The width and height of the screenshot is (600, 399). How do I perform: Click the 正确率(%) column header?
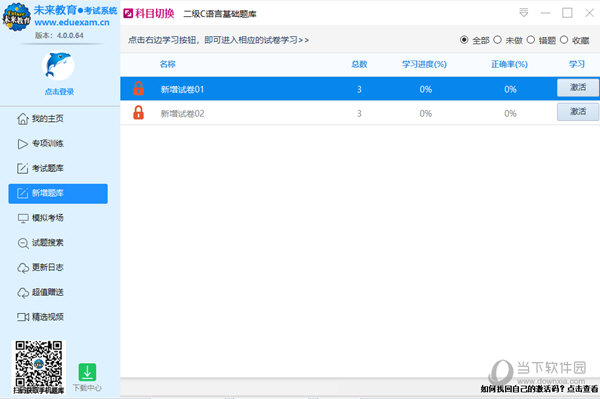click(509, 64)
